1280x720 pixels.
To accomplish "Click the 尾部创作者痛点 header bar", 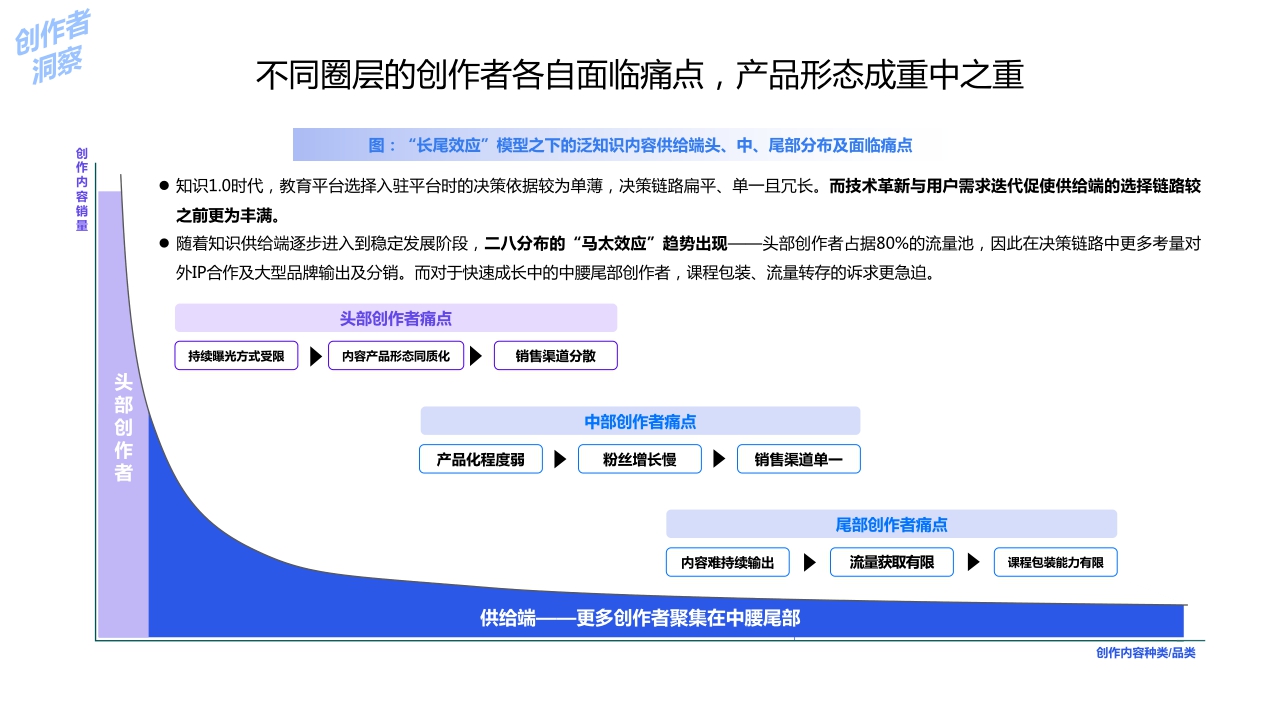I will tap(892, 524).
